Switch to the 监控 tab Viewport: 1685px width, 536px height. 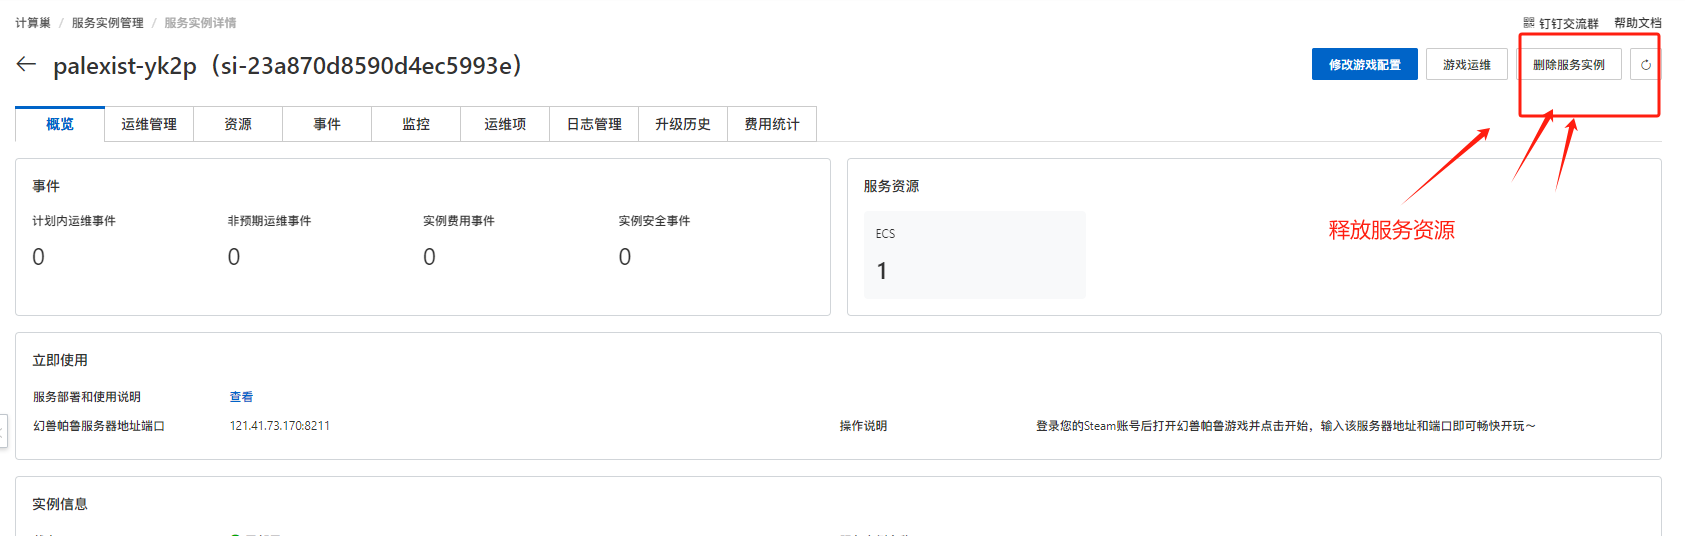click(416, 124)
